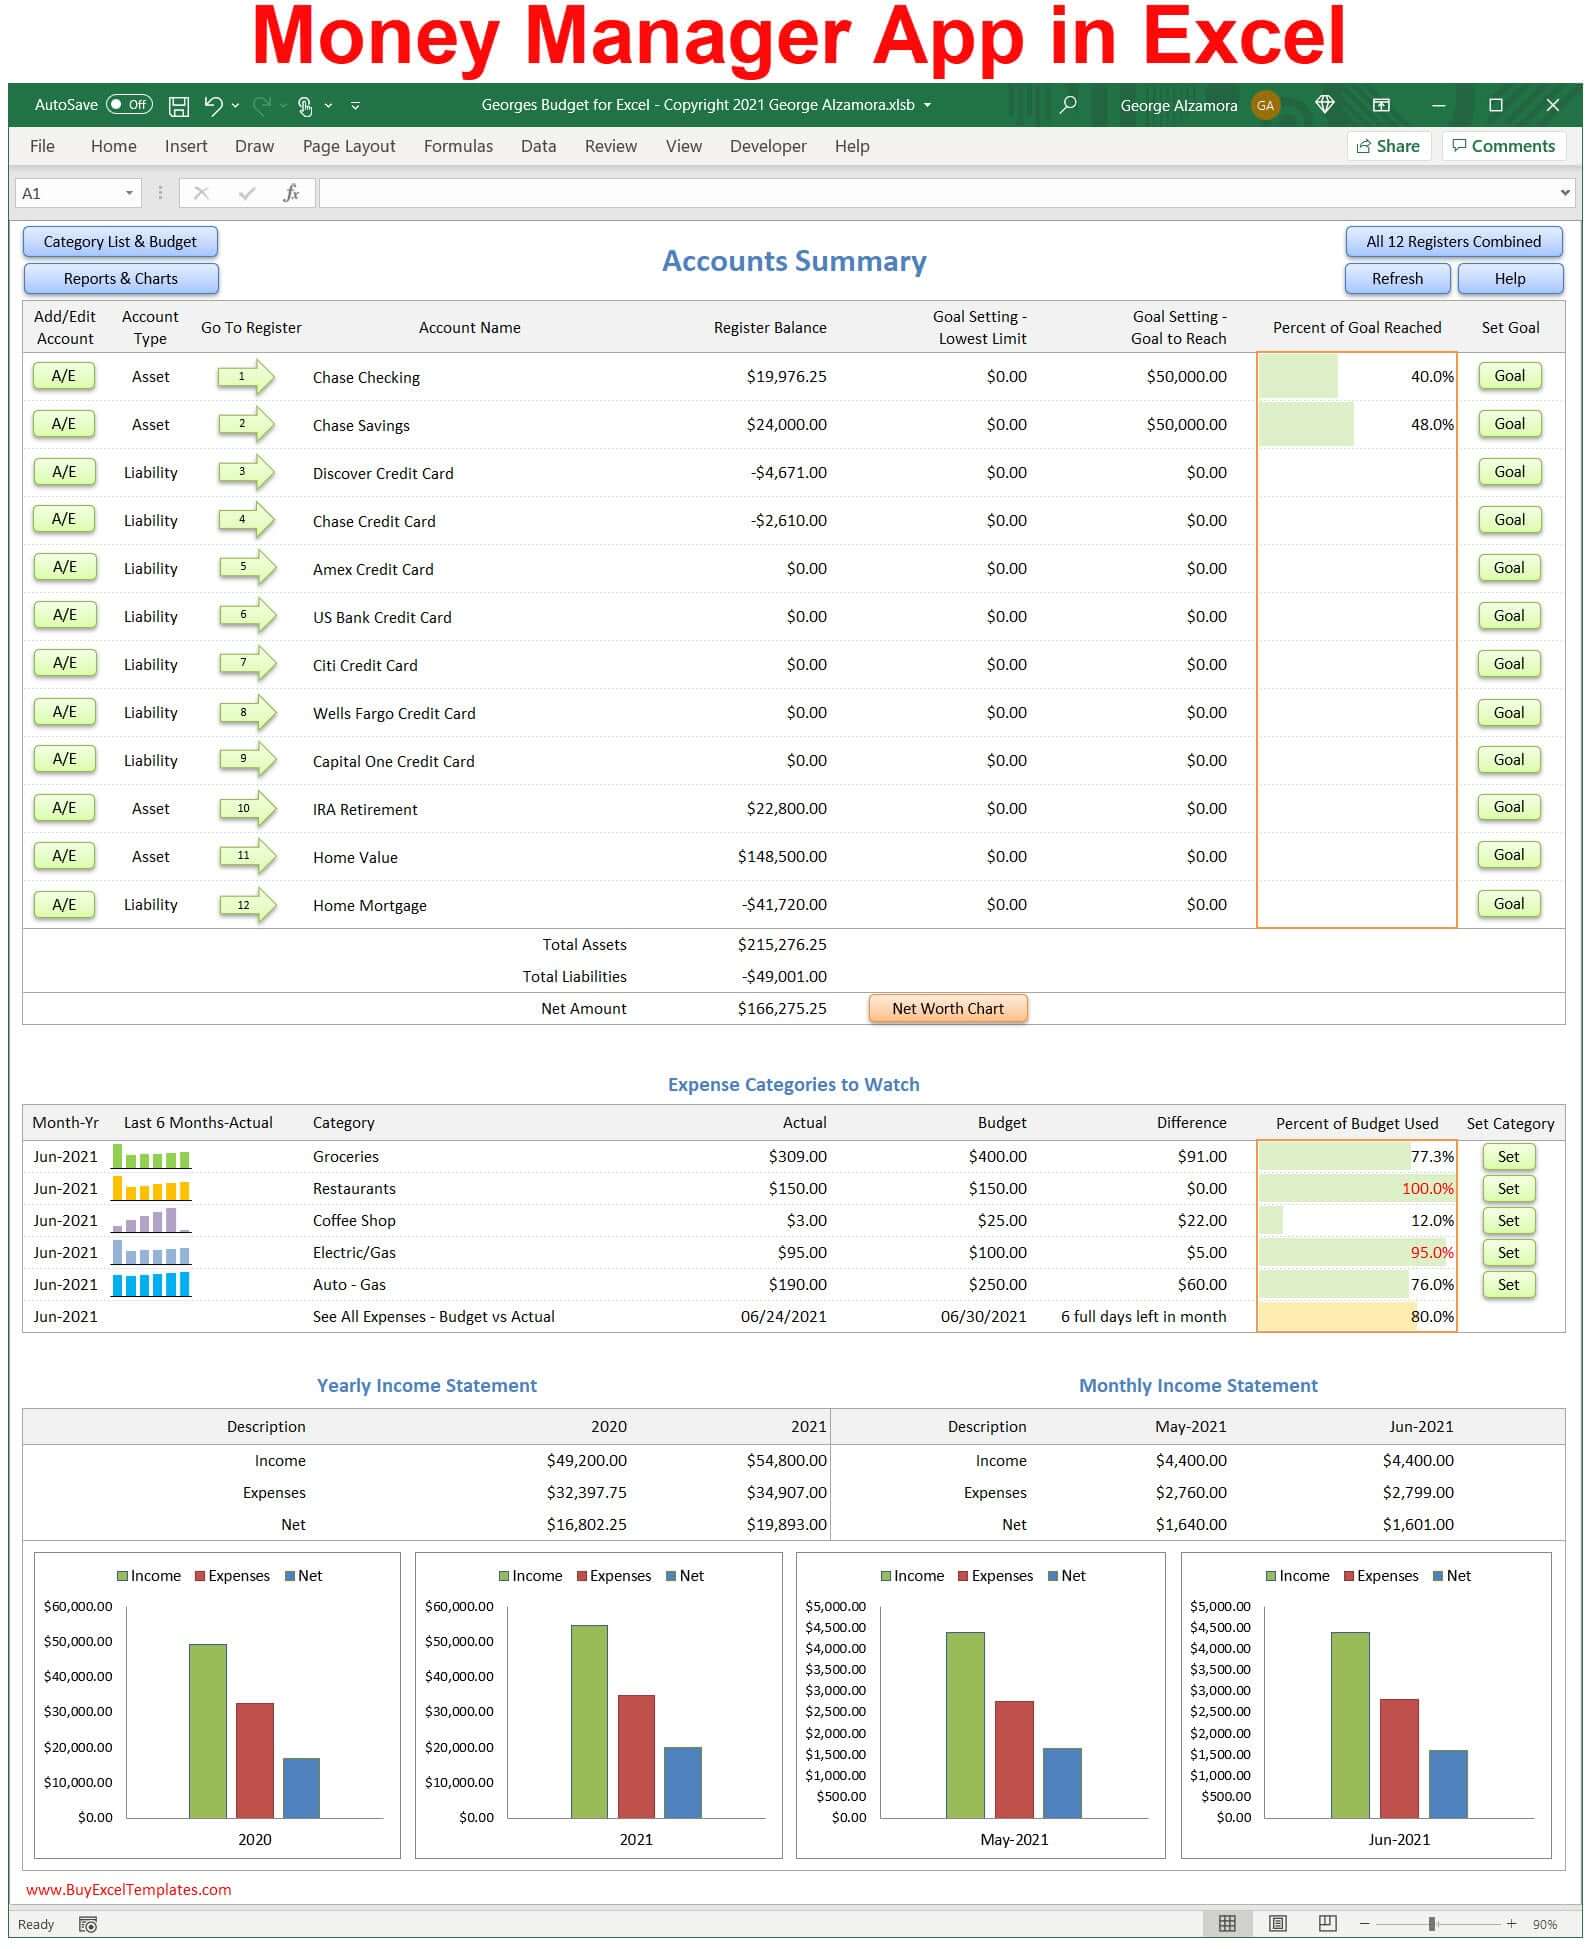Click the Net Worth Chart button
Screen dimensions: 1592x1949
pos(947,1008)
